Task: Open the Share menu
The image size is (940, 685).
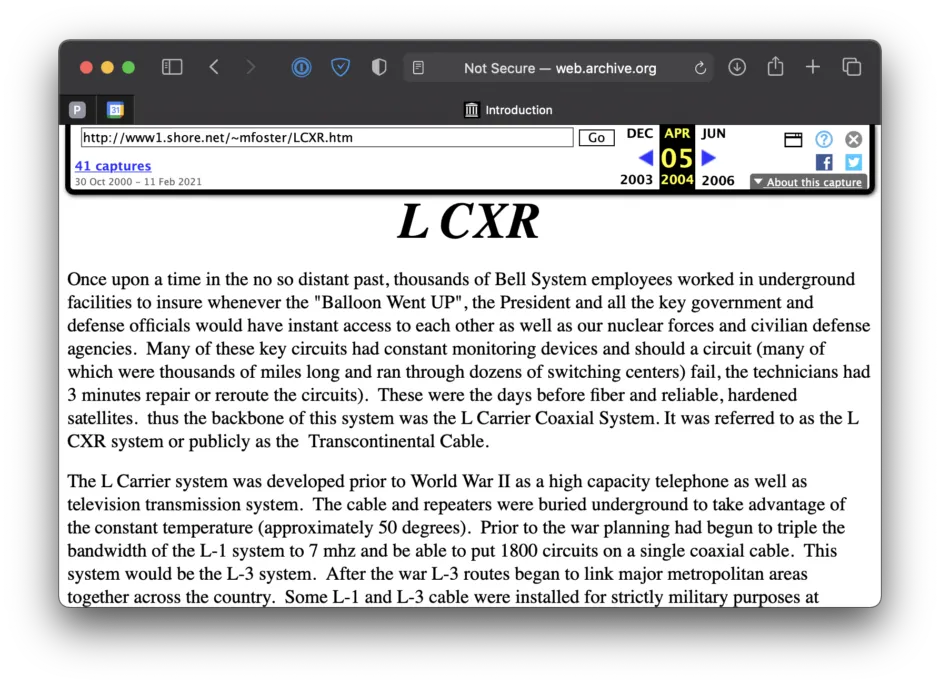Action: click(x=775, y=66)
